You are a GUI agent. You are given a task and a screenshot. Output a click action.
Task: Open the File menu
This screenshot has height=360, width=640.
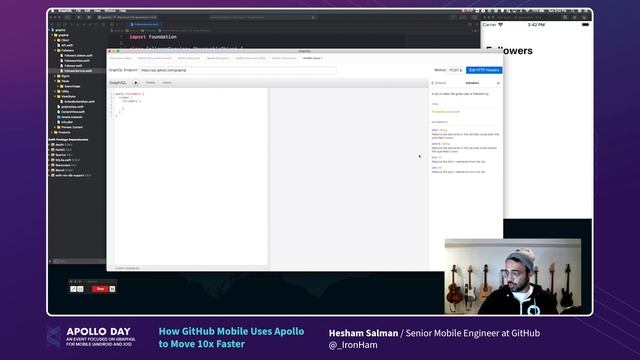(78, 11)
